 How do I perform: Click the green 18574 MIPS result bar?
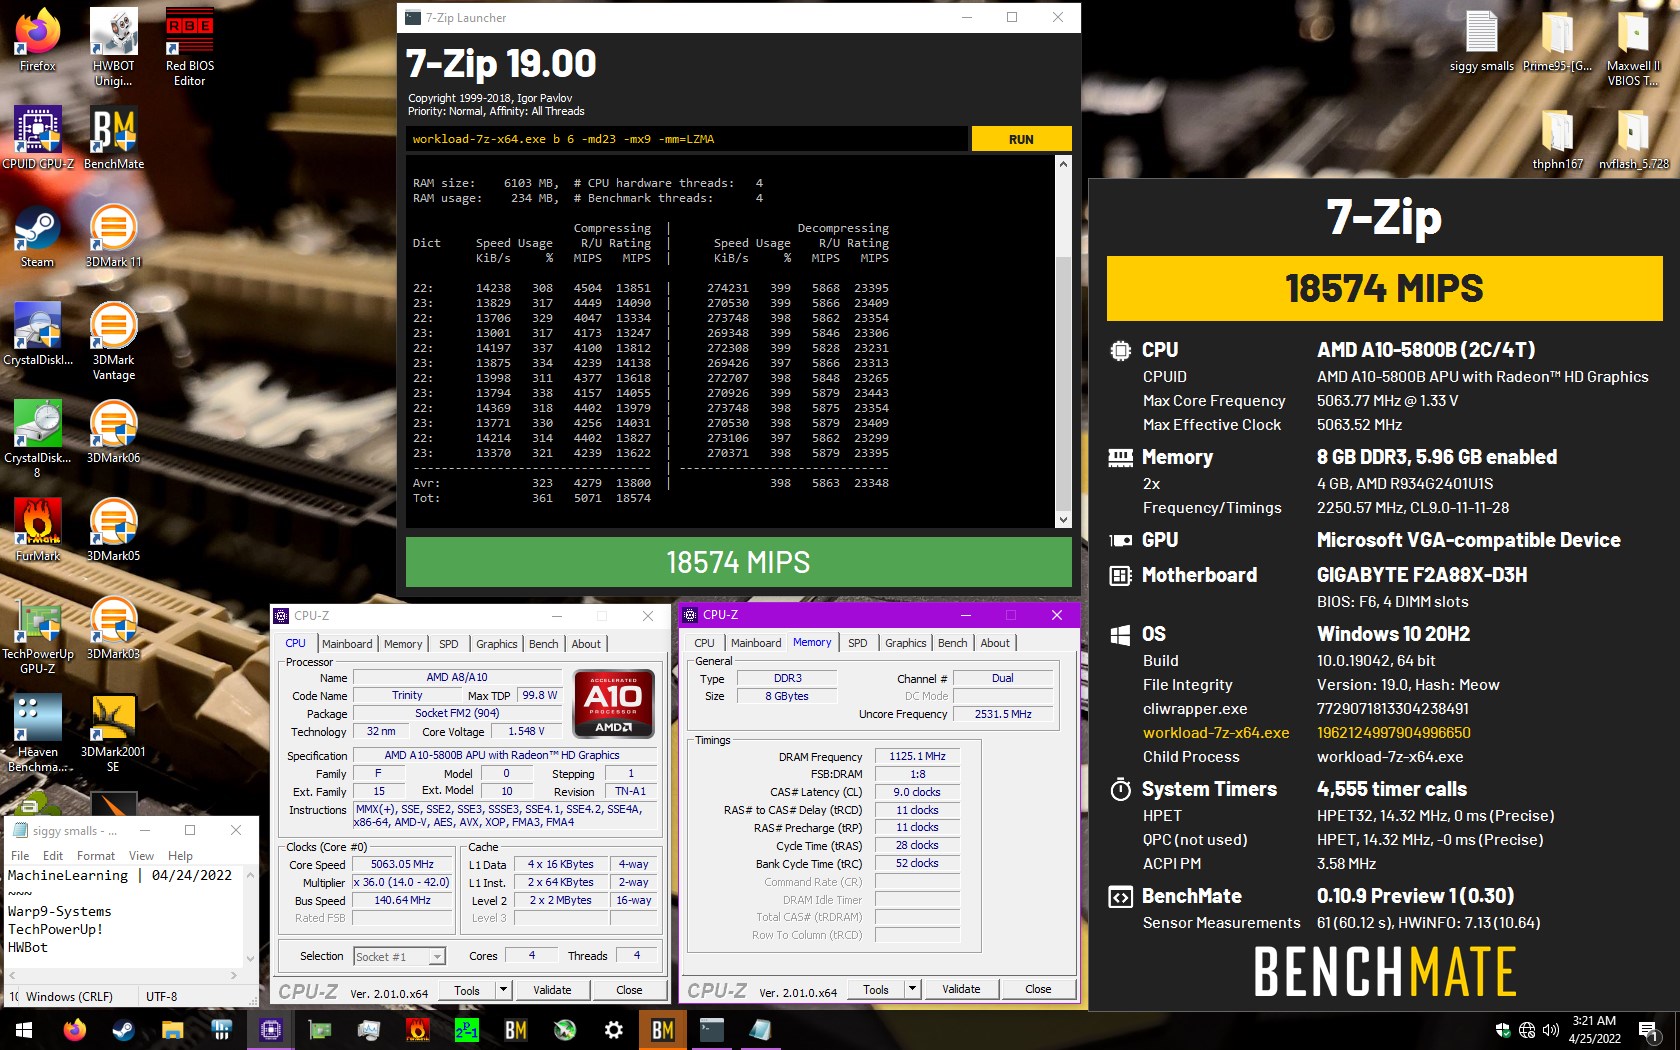pos(738,562)
